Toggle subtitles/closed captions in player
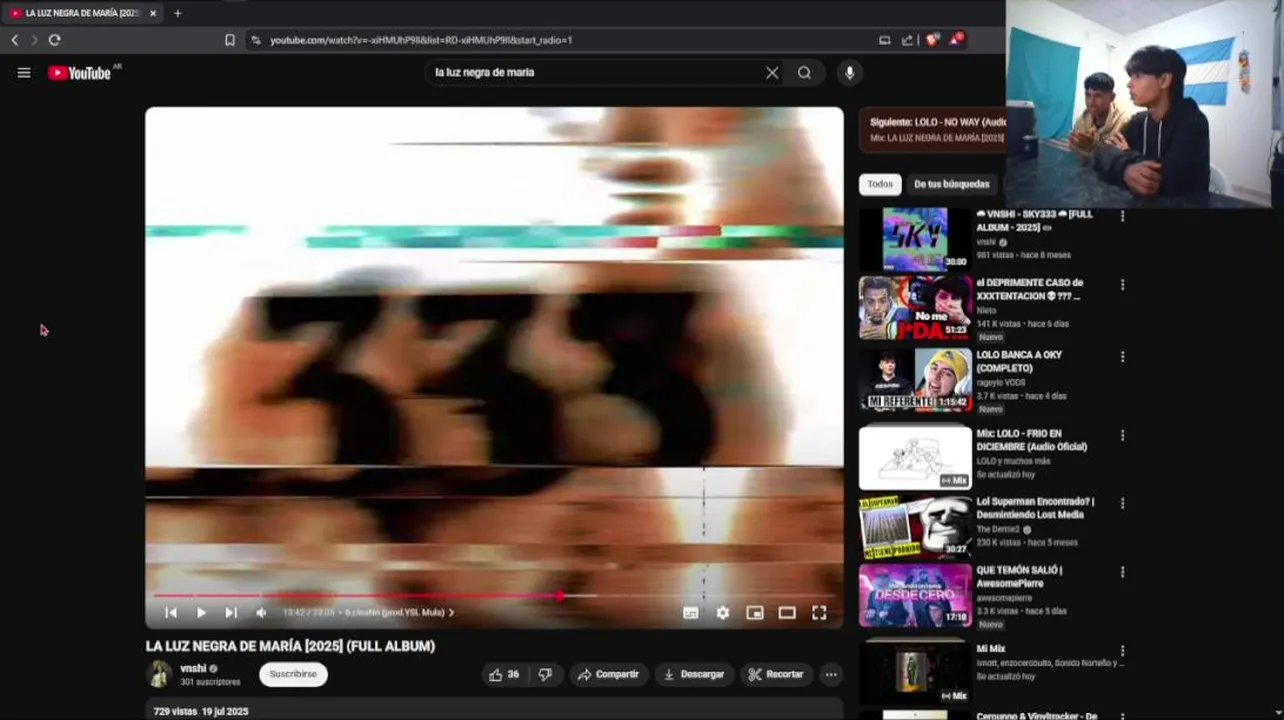Screen dimensions: 1284x720 point(691,613)
